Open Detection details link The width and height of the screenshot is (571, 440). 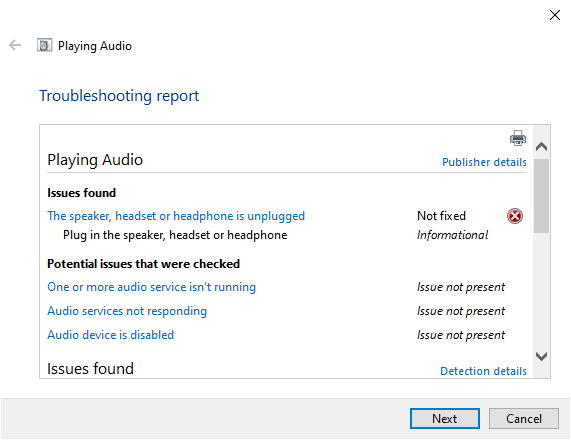(x=483, y=371)
